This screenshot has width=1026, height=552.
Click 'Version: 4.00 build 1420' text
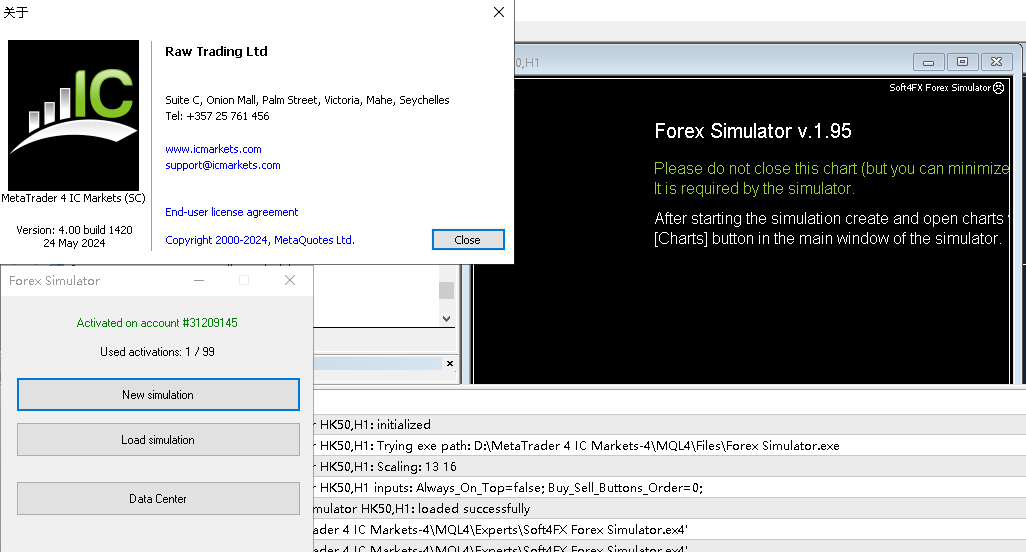(74, 230)
